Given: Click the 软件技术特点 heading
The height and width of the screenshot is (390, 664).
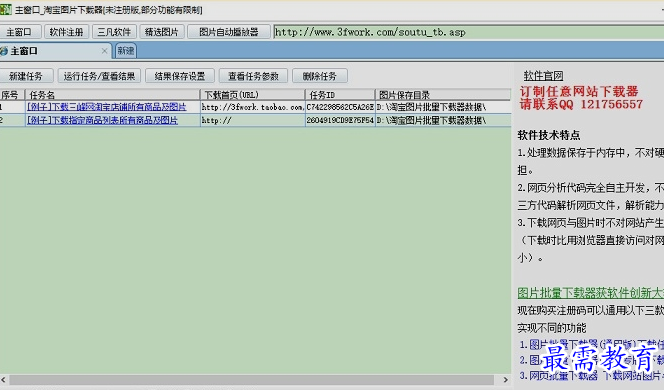Looking at the screenshot, I should click(x=548, y=135).
